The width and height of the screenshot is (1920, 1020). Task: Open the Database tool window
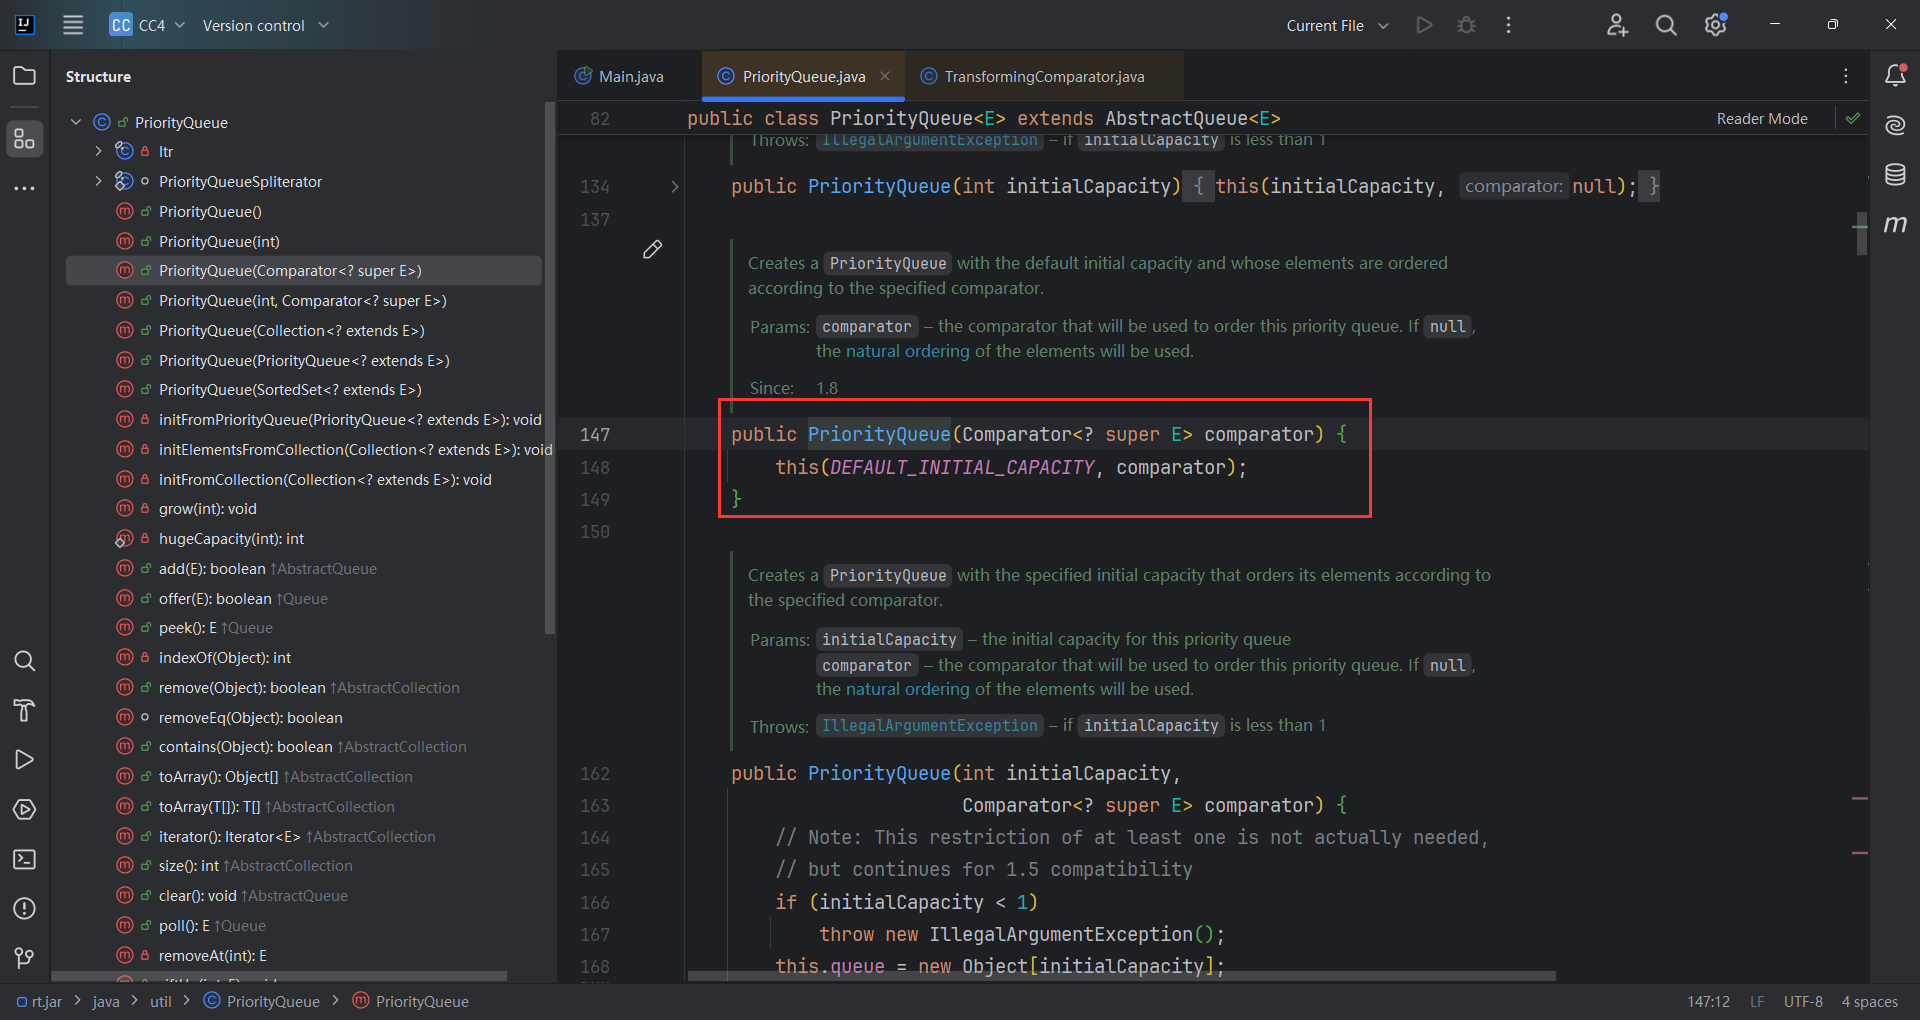1895,174
